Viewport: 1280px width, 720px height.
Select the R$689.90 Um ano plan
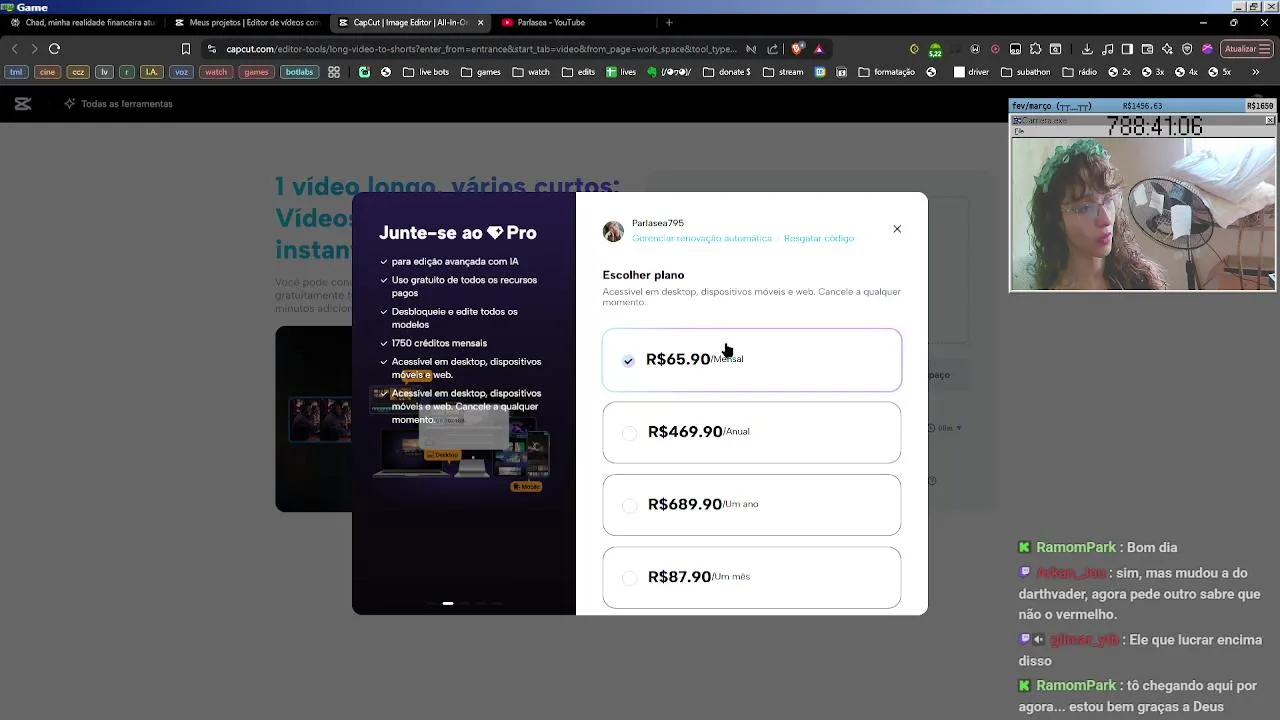click(752, 505)
